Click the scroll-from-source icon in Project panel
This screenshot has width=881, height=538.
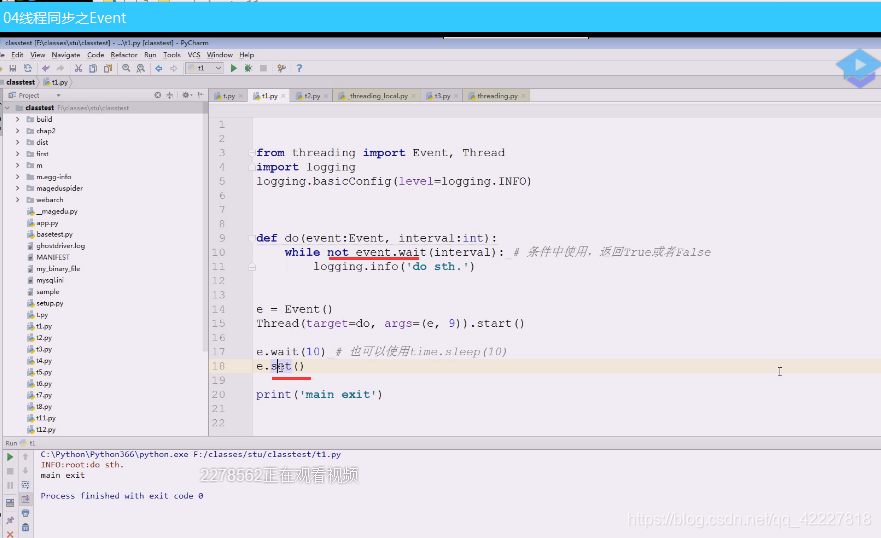158,95
